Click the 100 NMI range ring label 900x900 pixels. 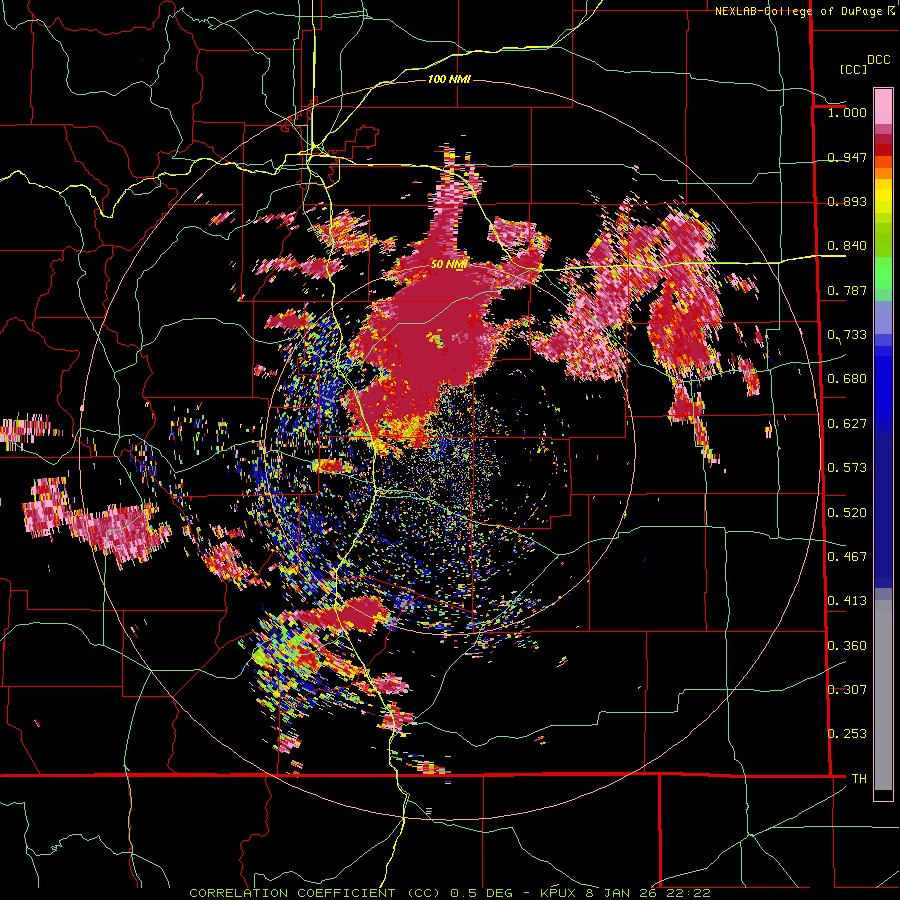449,79
